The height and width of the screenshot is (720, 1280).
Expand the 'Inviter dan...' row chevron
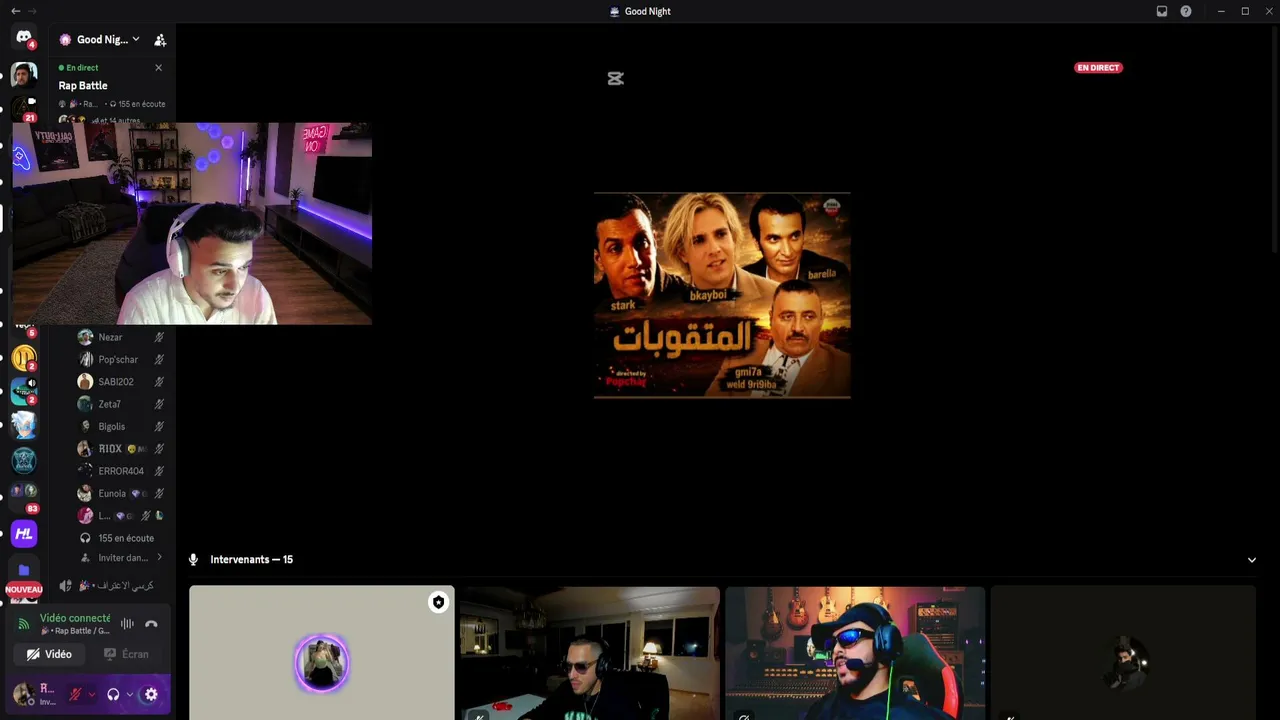click(x=159, y=558)
